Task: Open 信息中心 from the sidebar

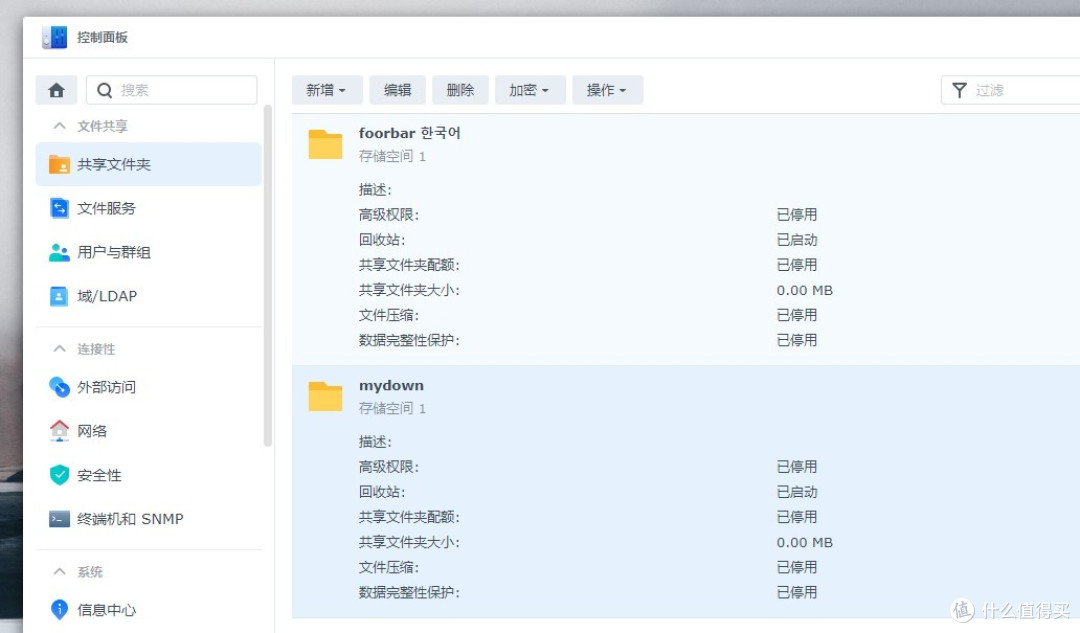Action: click(100, 610)
